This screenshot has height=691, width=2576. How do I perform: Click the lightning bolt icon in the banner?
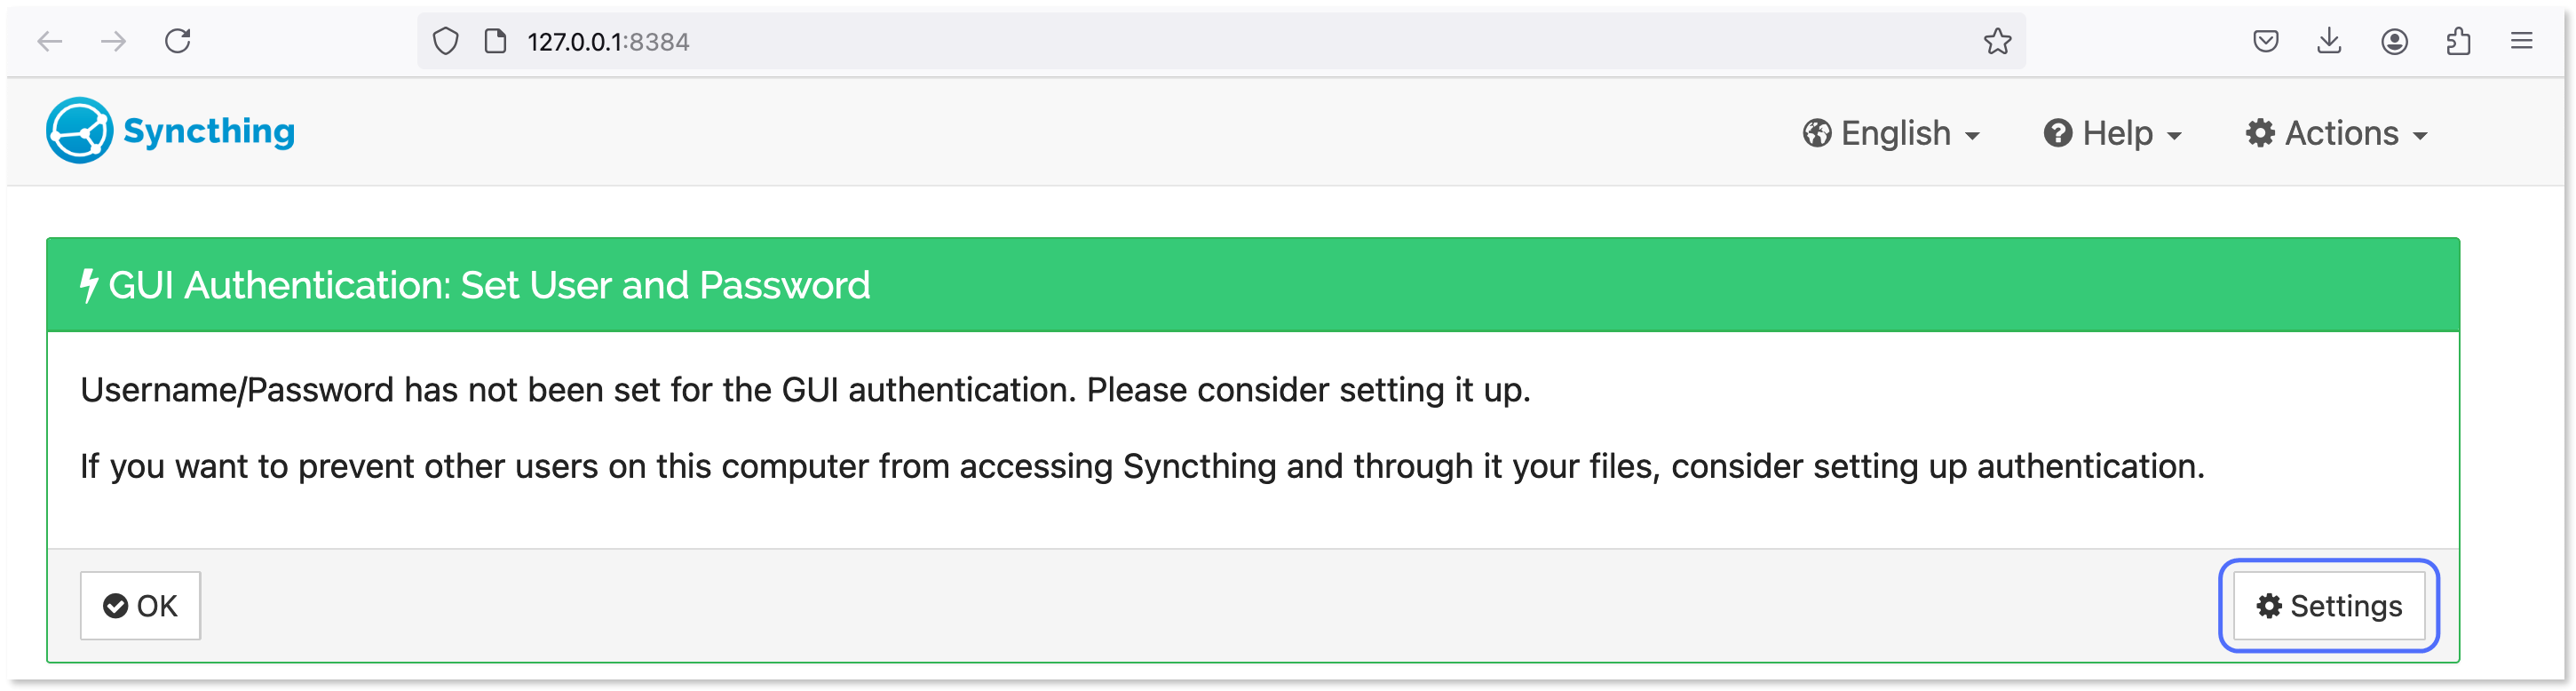click(x=89, y=285)
